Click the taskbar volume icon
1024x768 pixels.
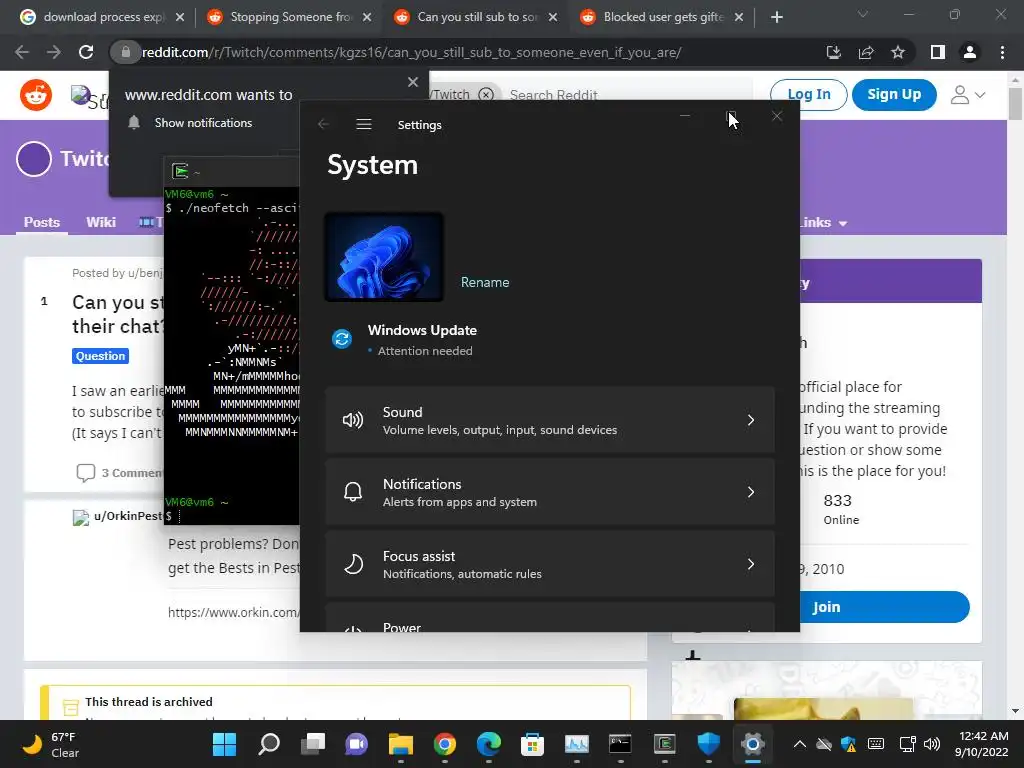tap(932, 744)
